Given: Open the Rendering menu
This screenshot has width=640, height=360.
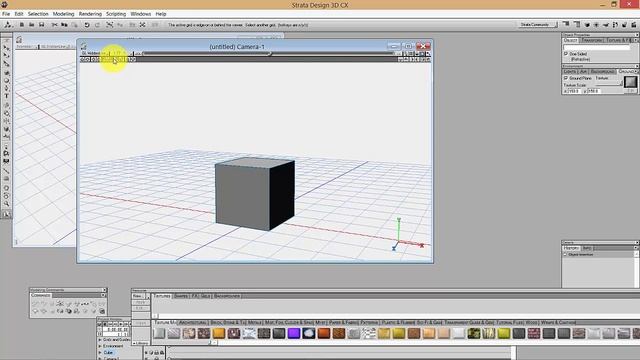Looking at the screenshot, I should tap(90, 14).
